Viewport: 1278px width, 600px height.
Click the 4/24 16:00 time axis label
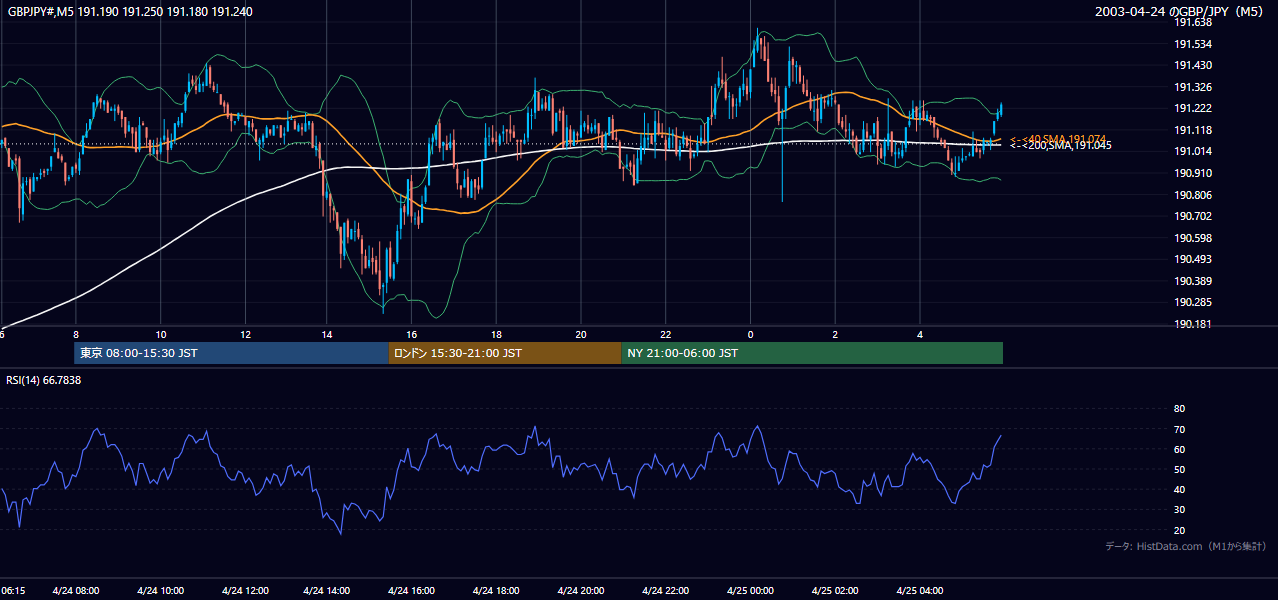(x=412, y=591)
